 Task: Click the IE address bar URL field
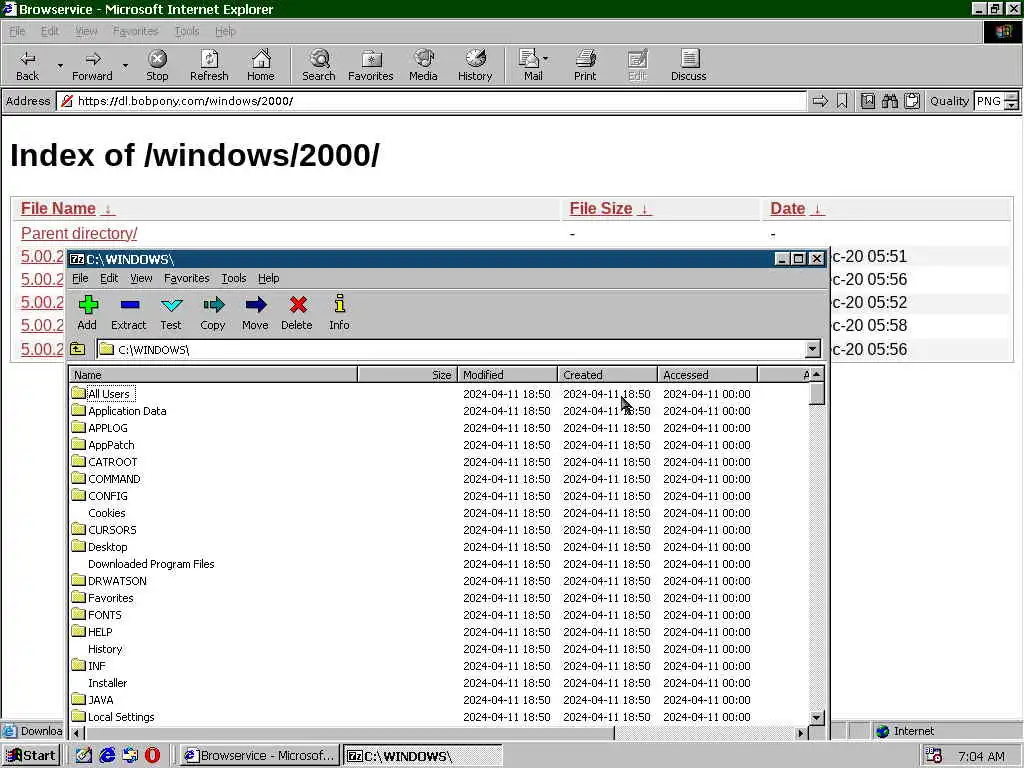(x=431, y=101)
